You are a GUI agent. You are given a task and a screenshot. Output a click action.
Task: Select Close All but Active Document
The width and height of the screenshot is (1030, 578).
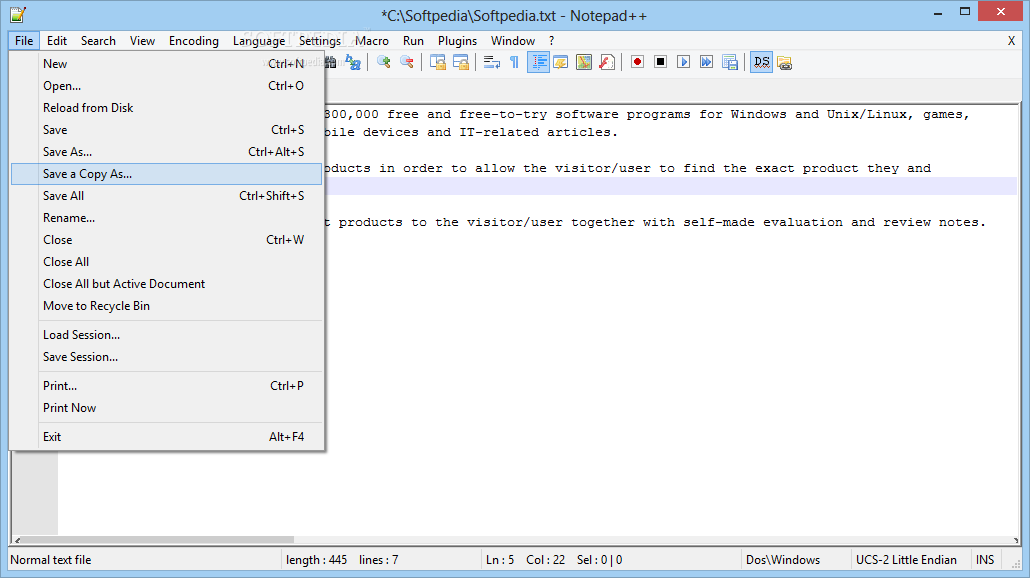click(167, 284)
